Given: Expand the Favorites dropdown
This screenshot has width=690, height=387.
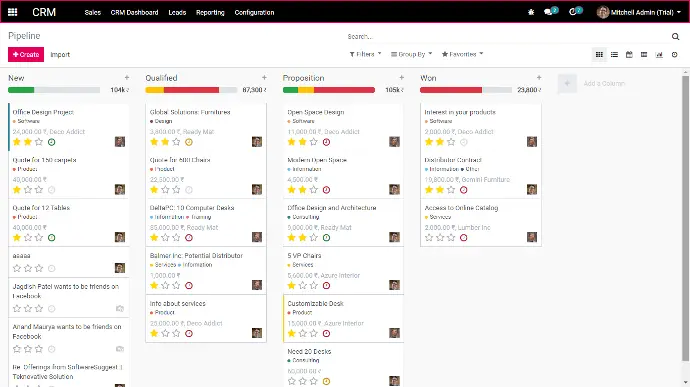Looking at the screenshot, I should pos(462,54).
